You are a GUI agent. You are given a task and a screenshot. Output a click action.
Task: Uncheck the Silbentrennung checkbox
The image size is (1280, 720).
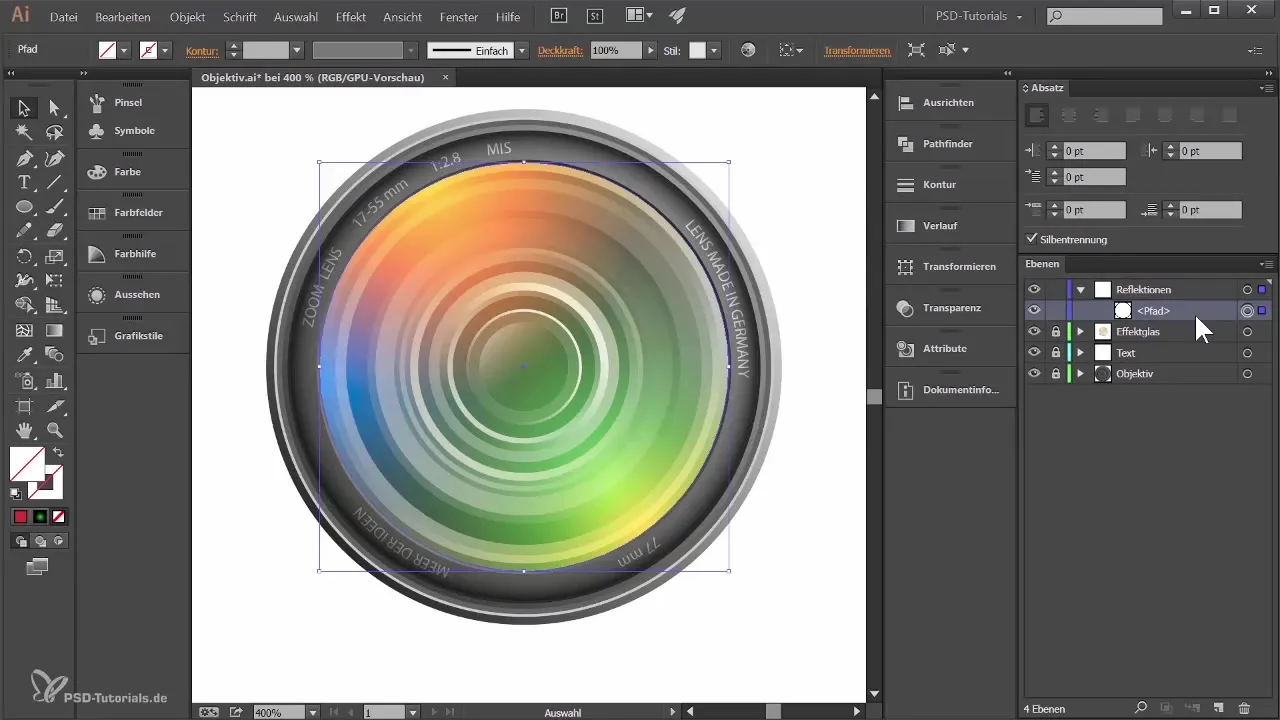pyautogui.click(x=1033, y=239)
